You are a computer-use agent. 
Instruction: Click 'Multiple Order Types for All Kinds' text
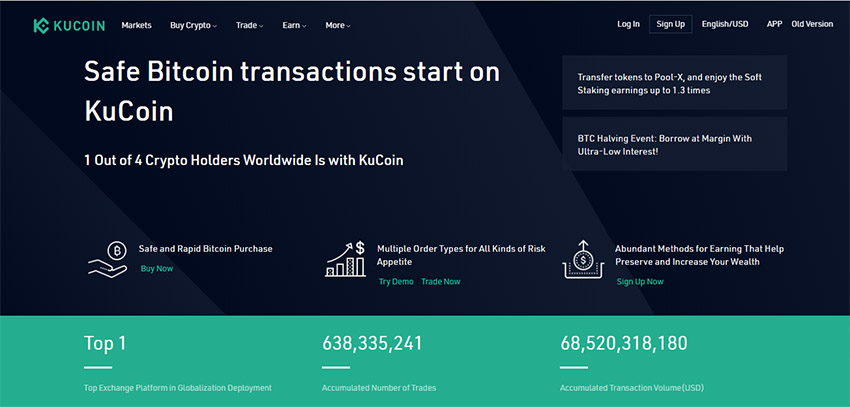[x=461, y=255]
